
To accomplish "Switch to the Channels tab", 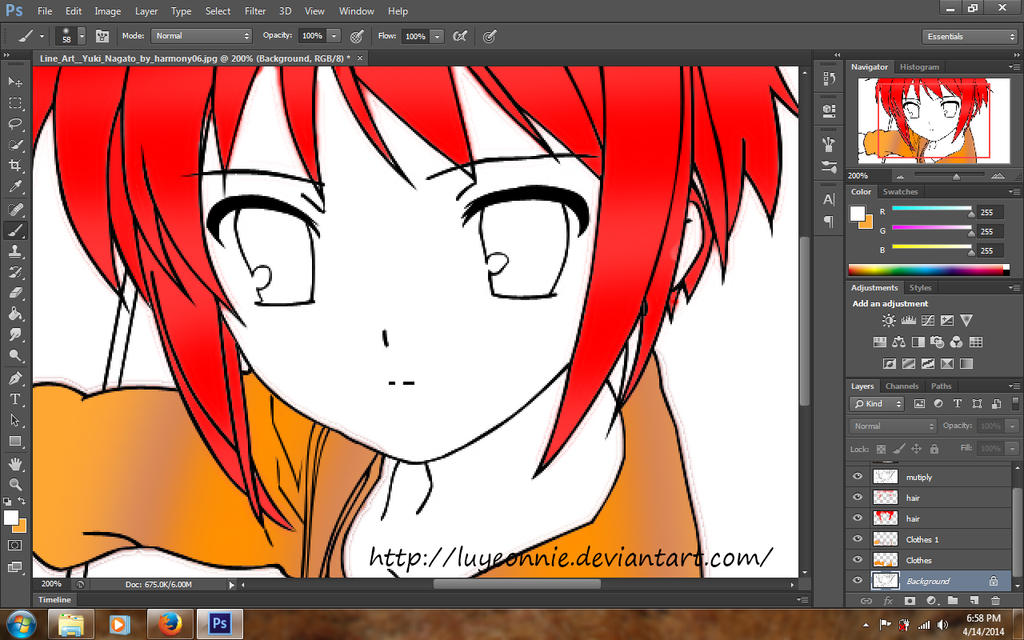I will [x=901, y=386].
